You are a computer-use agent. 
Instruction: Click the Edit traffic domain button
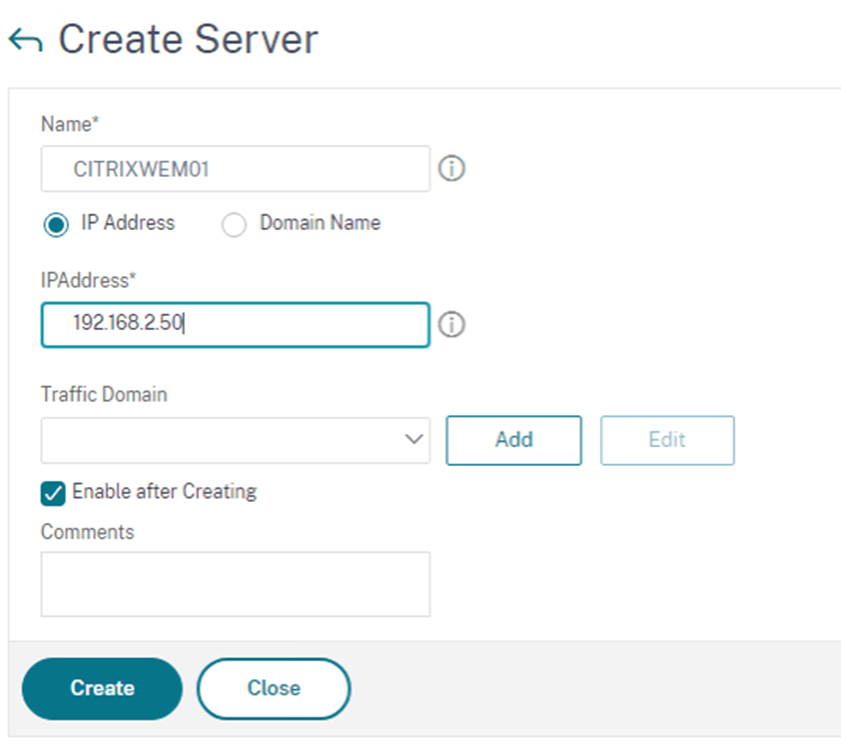(x=667, y=440)
